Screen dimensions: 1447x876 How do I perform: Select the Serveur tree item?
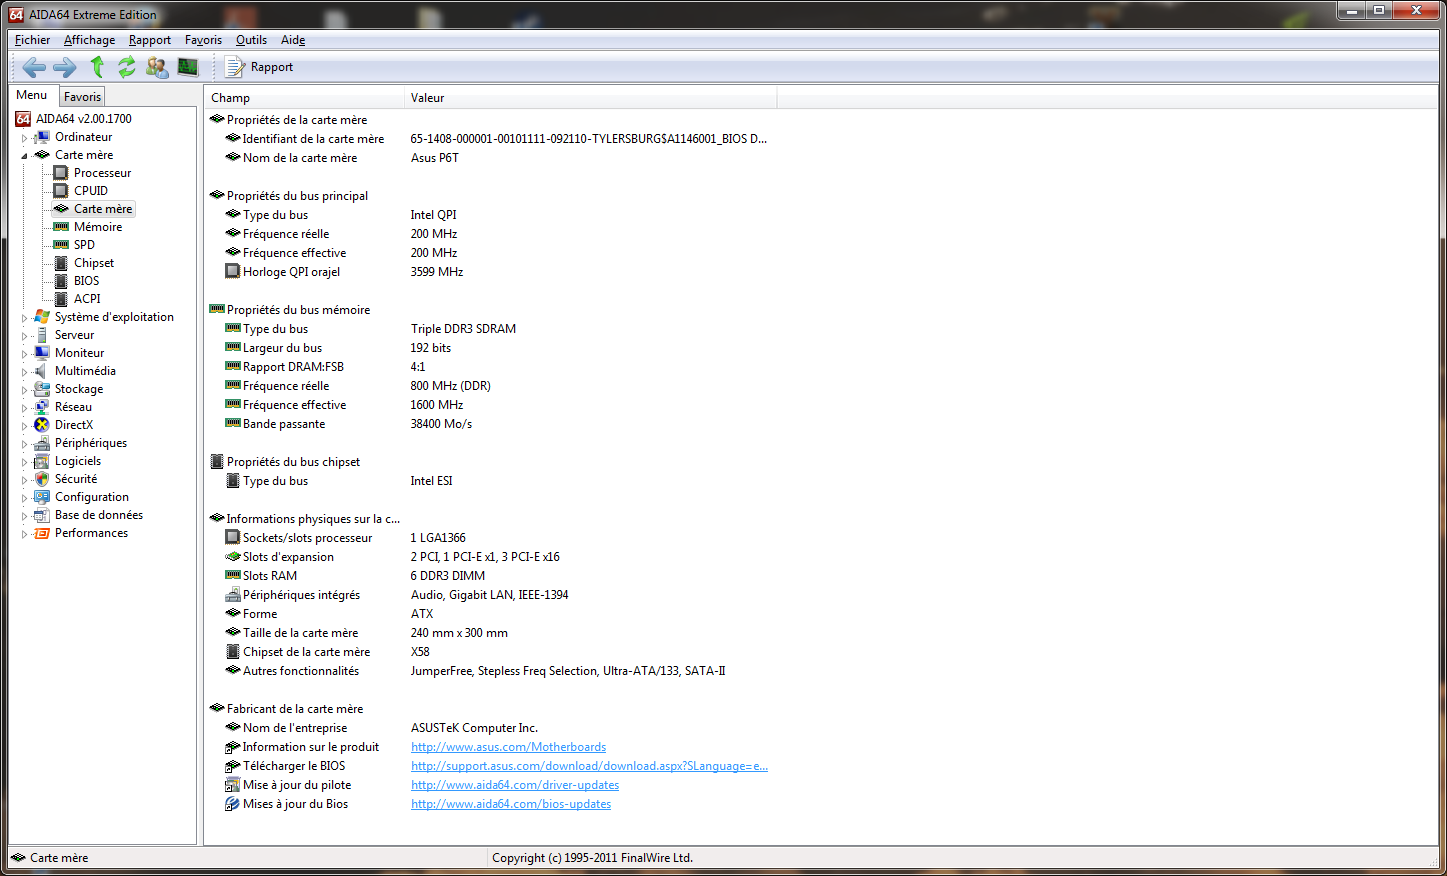point(74,335)
